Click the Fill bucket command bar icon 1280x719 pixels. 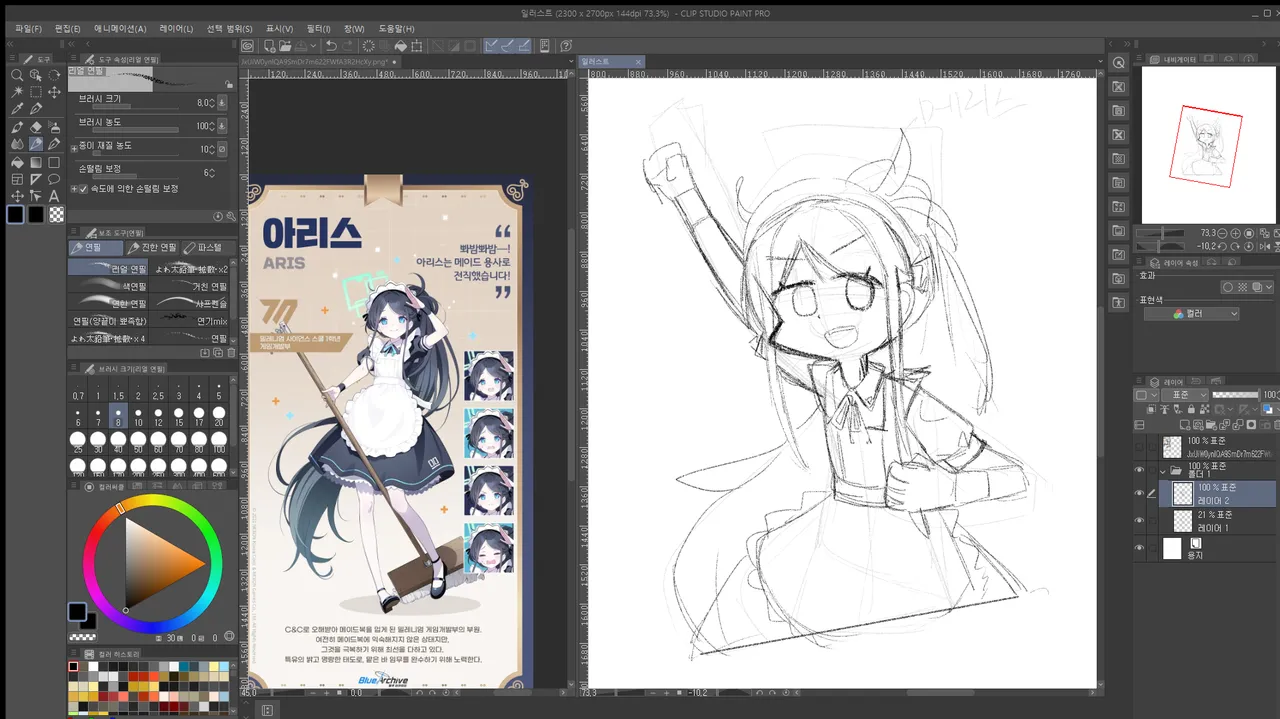point(400,46)
